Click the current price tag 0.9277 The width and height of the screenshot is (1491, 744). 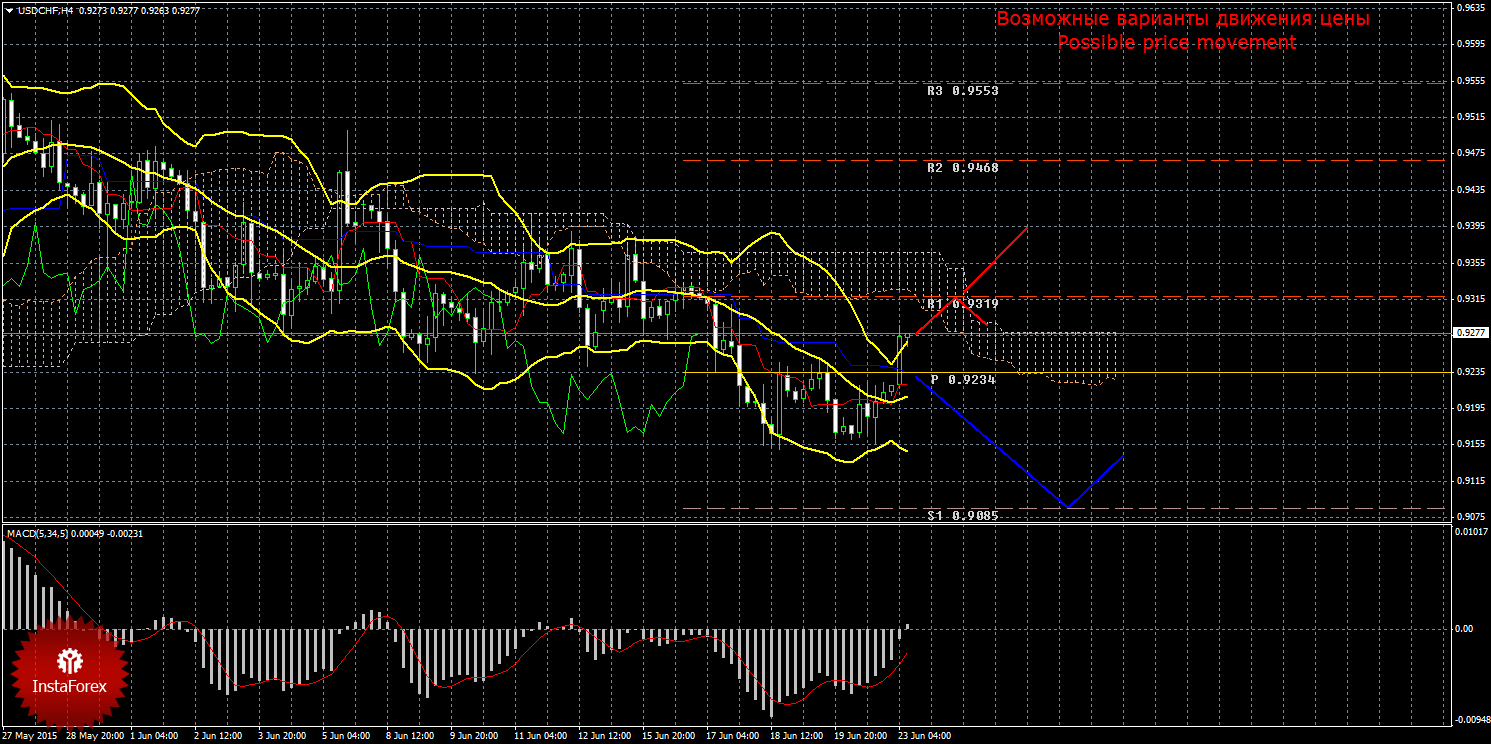(x=1469, y=333)
